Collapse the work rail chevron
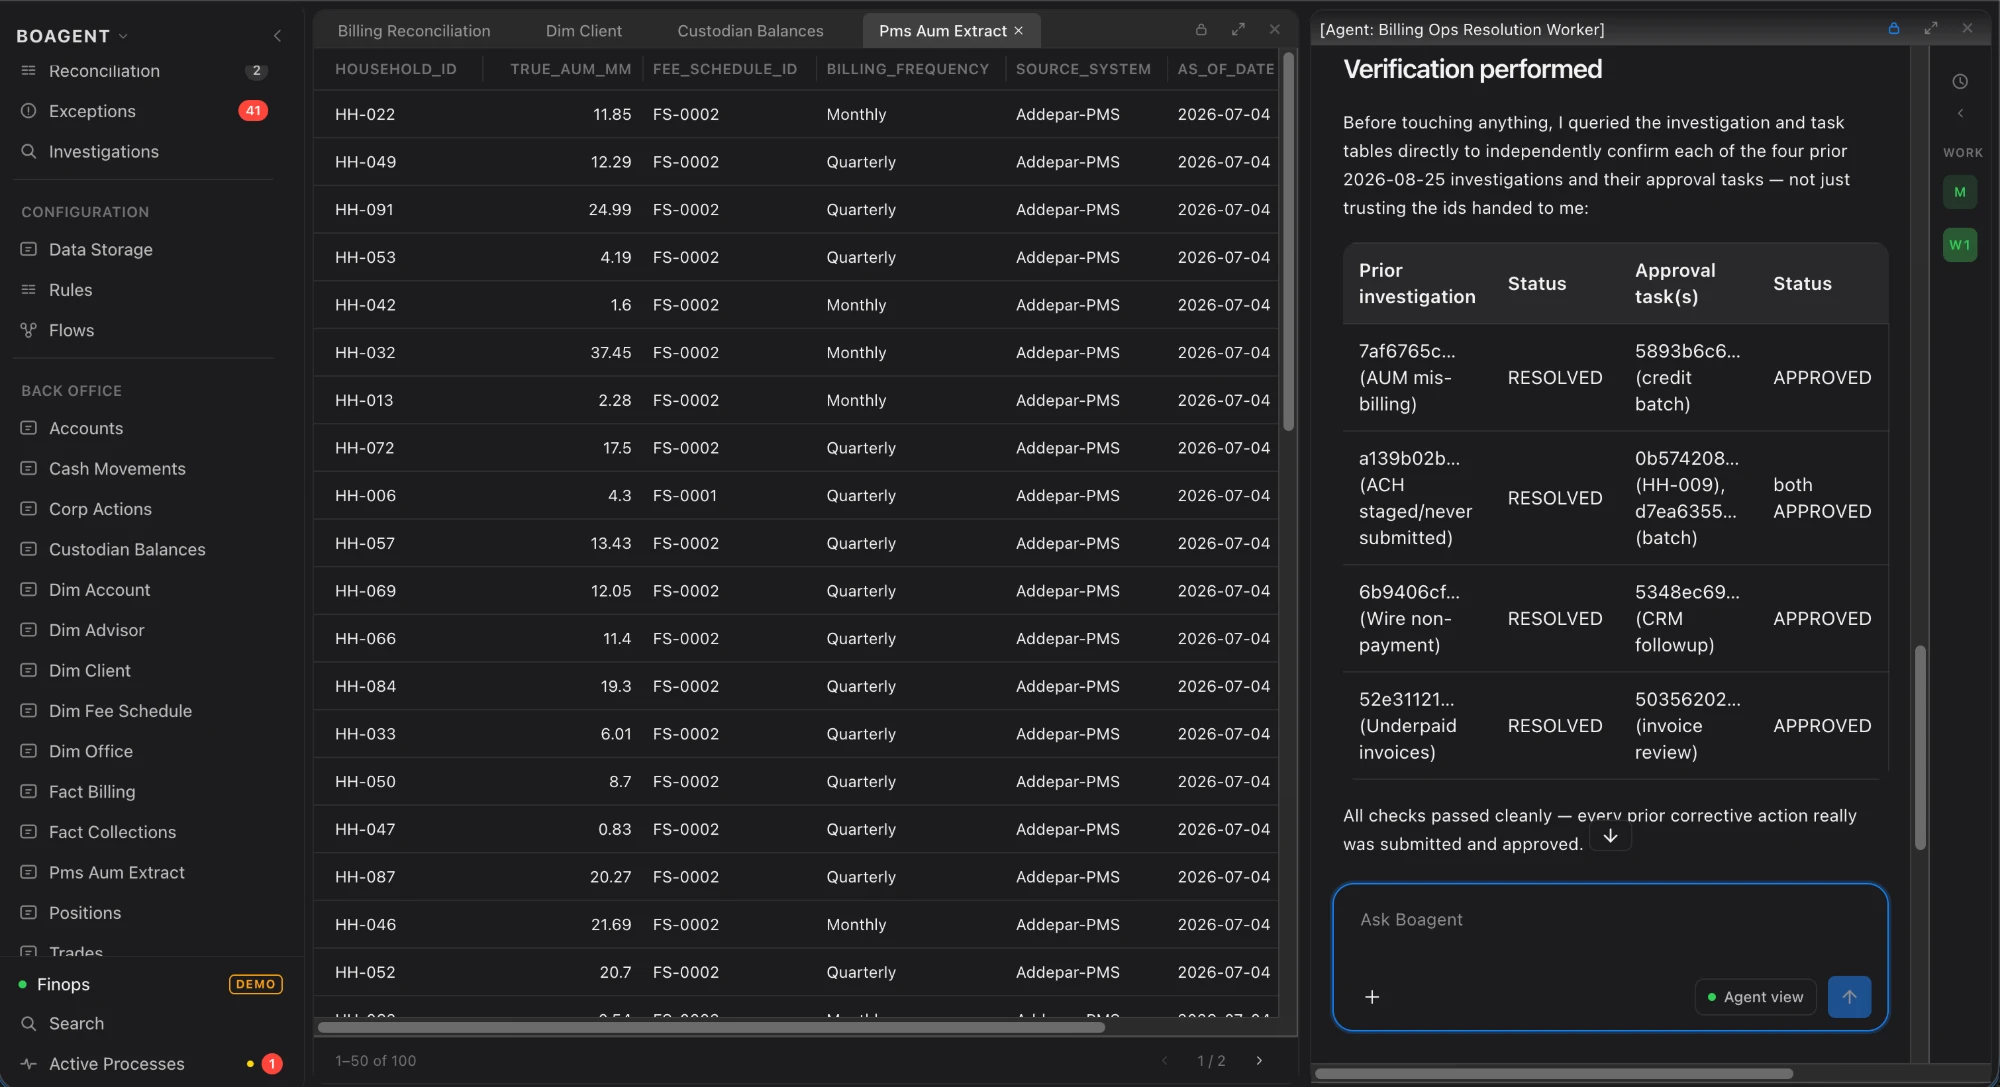 (1960, 113)
